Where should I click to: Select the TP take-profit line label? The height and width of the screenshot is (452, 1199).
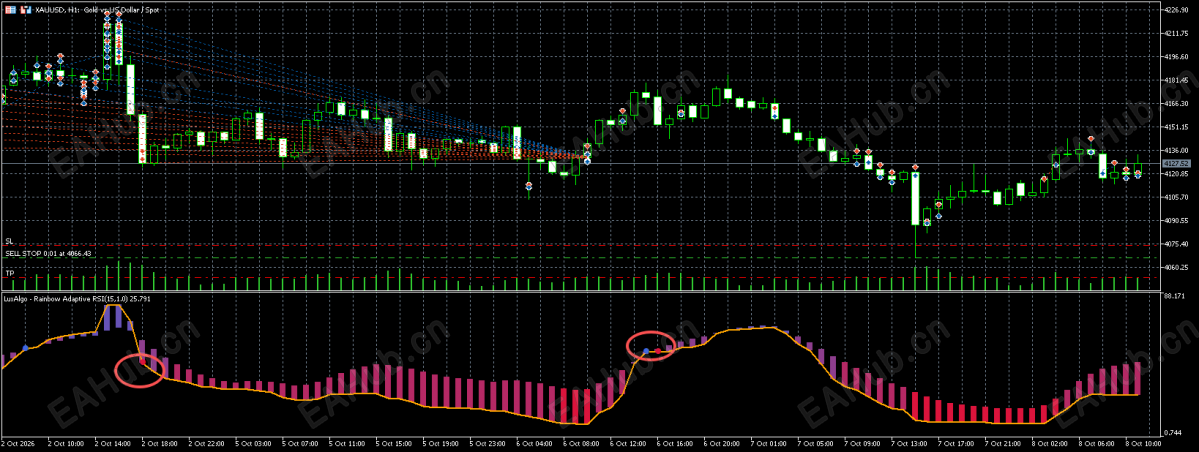pyautogui.click(x=9, y=273)
